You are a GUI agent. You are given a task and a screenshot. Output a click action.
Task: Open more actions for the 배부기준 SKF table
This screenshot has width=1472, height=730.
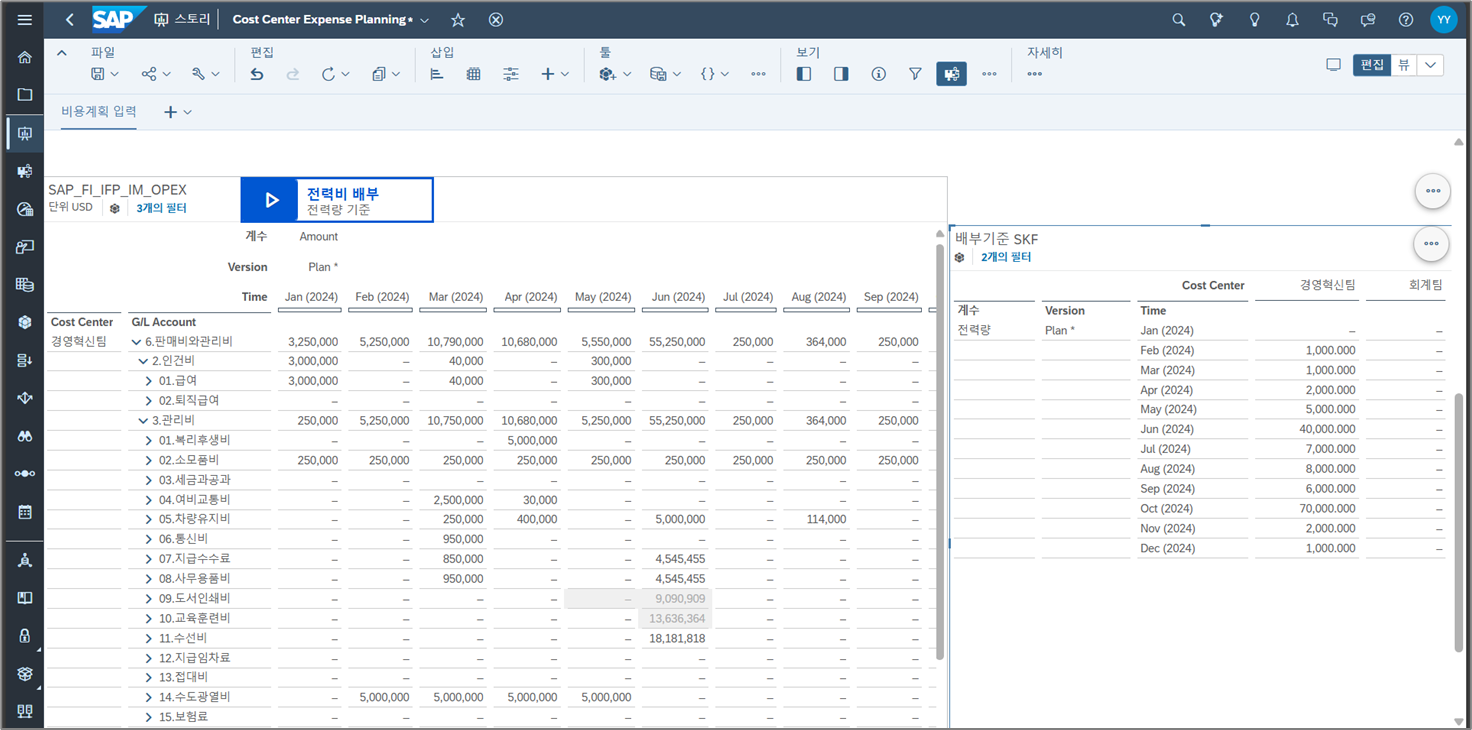point(1431,243)
